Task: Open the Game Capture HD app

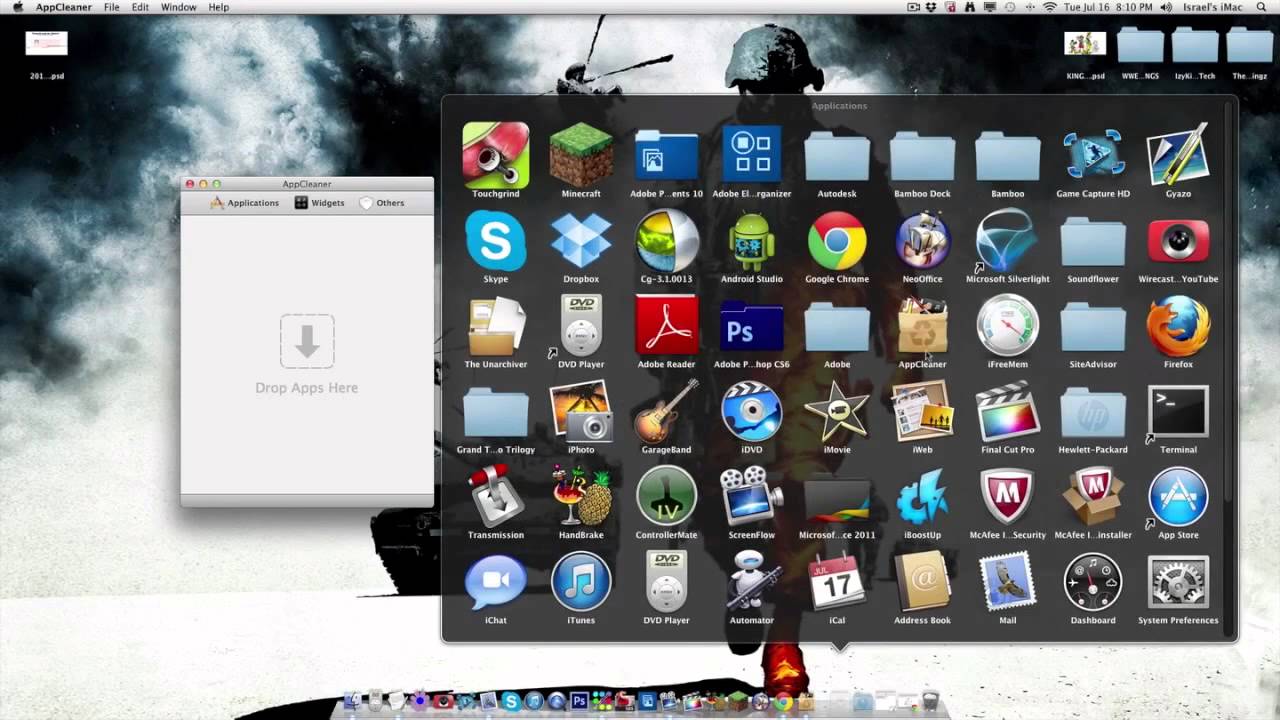Action: [x=1093, y=155]
